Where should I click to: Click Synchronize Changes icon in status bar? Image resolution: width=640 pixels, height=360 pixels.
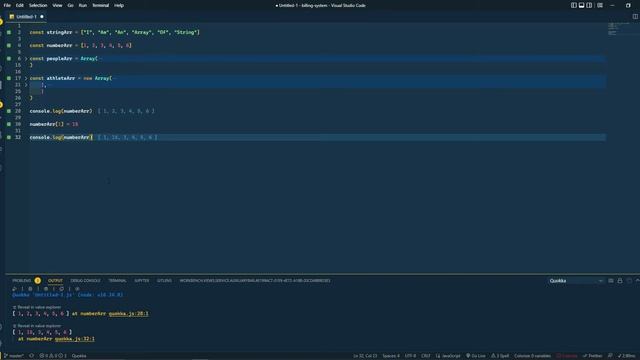tap(31, 356)
